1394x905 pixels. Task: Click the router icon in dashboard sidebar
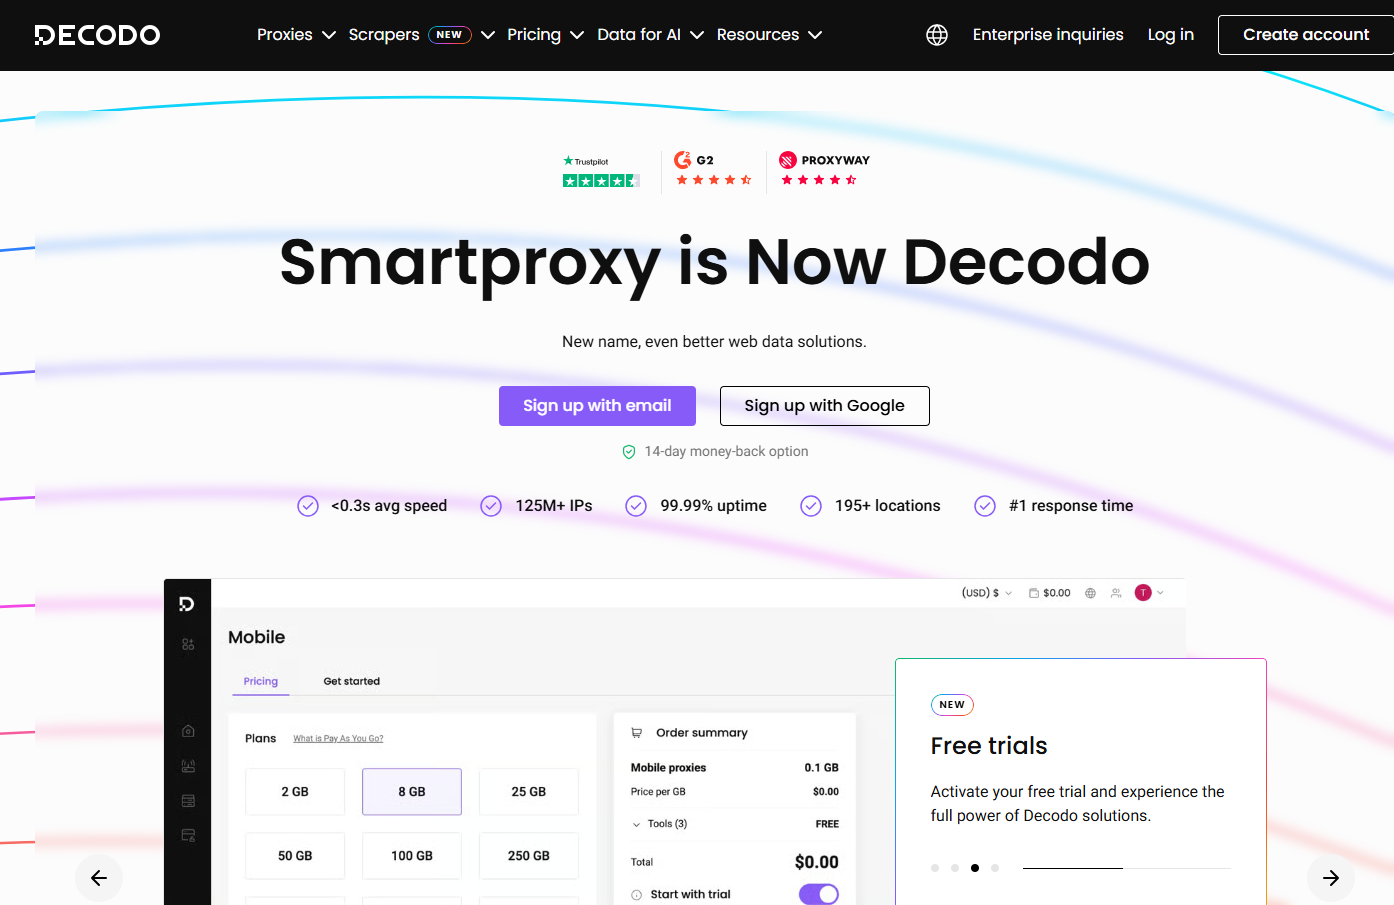point(188,766)
